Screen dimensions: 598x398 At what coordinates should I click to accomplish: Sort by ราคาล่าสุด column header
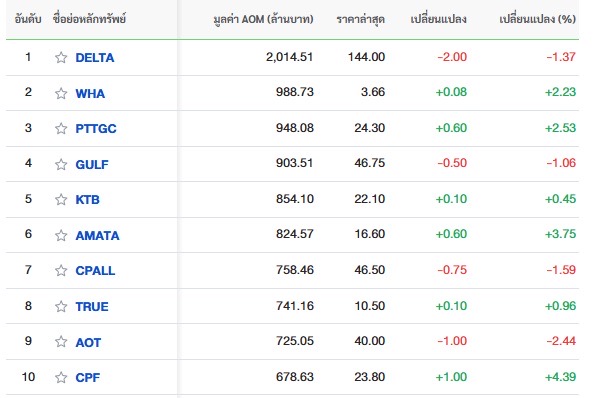pos(360,19)
